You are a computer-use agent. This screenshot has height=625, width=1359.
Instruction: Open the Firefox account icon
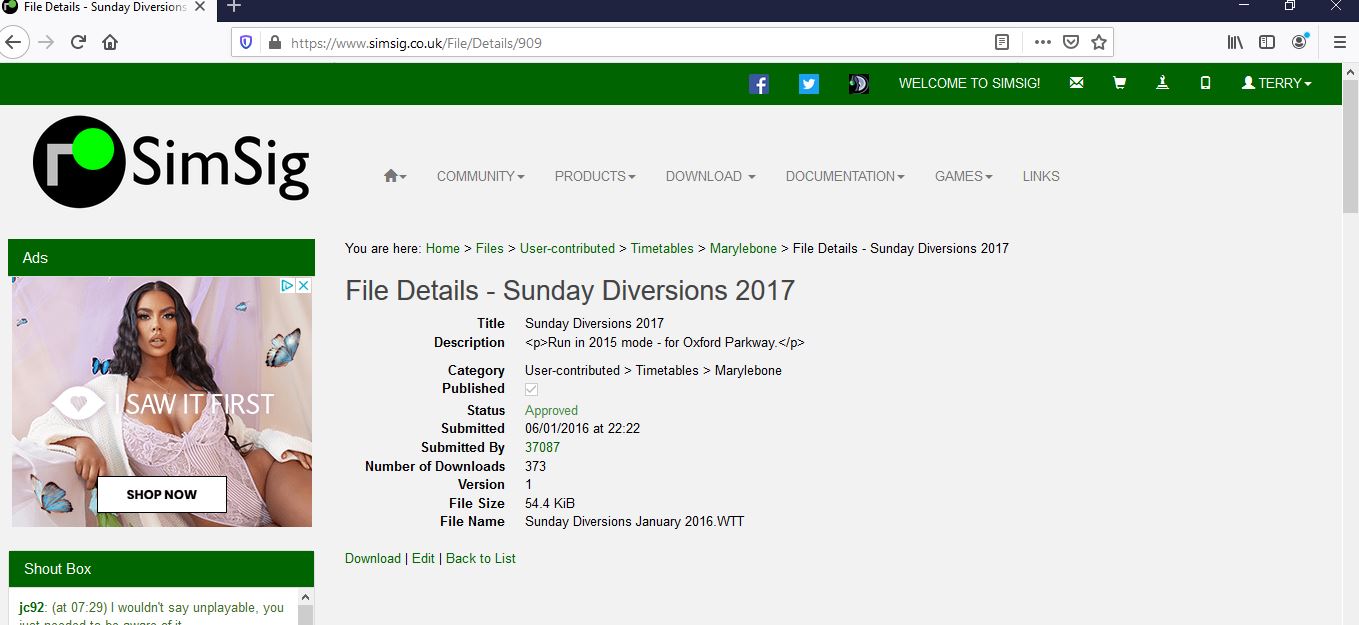[1299, 42]
